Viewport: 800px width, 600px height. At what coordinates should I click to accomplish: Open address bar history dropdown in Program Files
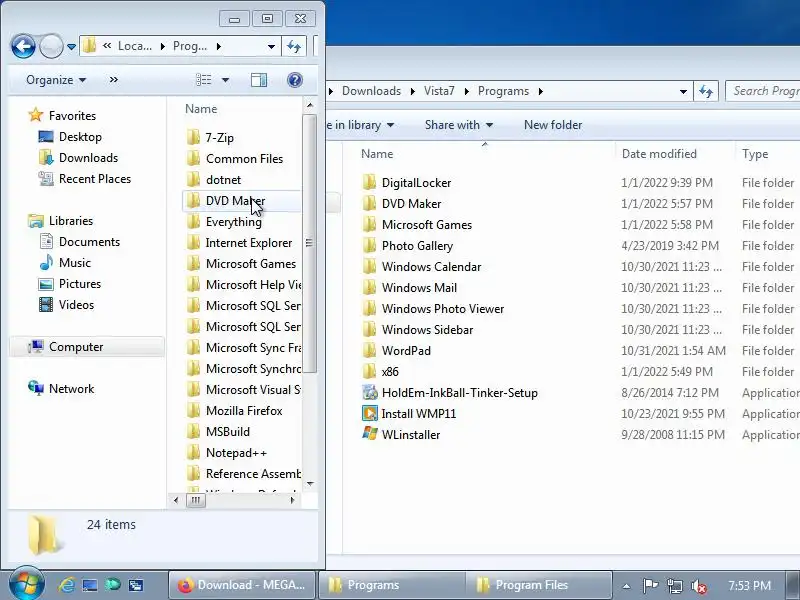click(271, 47)
